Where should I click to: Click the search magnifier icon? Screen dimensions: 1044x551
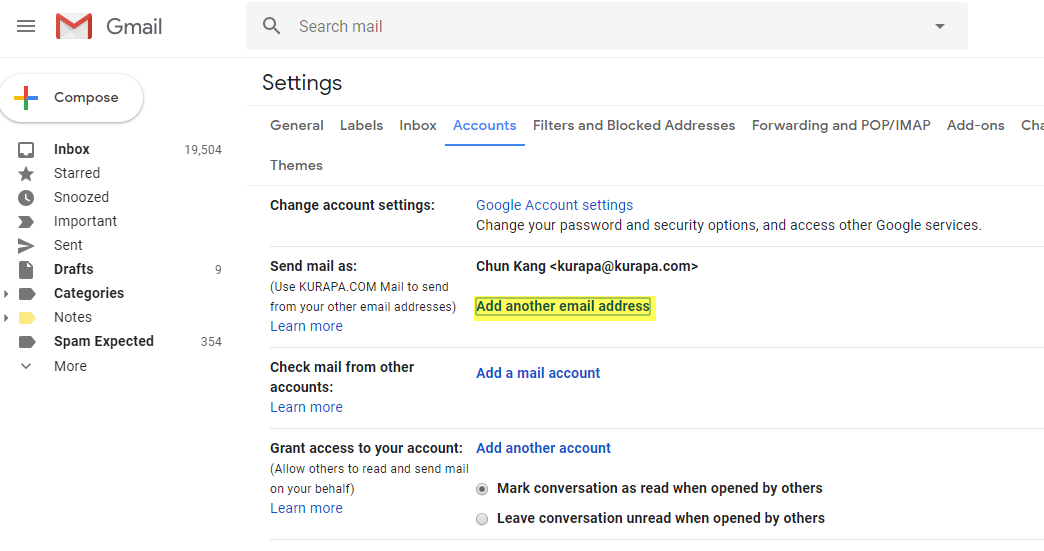tap(272, 26)
